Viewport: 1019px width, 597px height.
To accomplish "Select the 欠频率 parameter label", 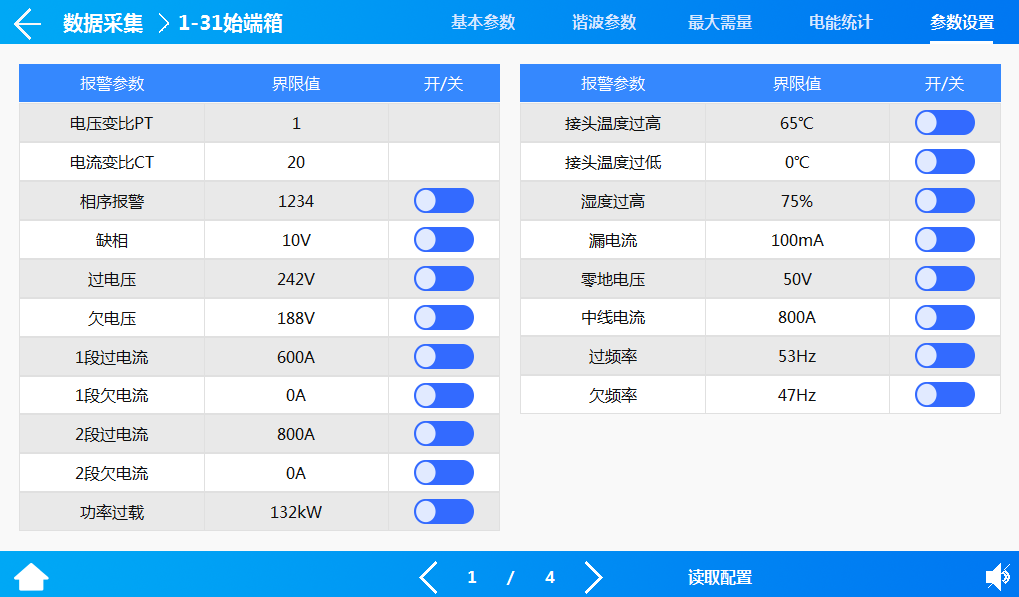I will (x=613, y=395).
